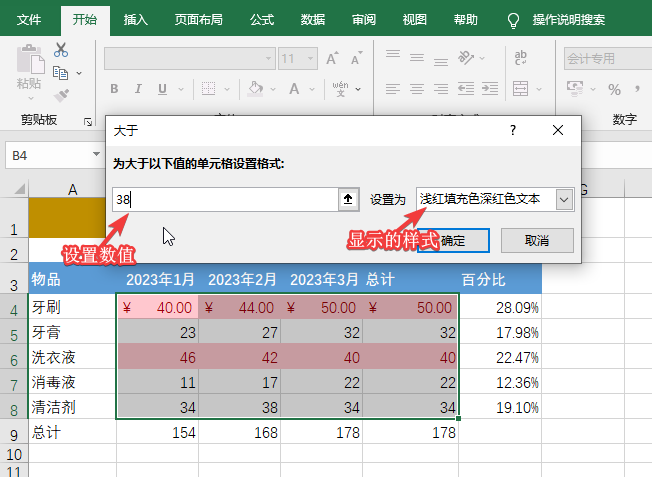
Task: Click 操作说明搜索 search box
Action: pos(568,20)
